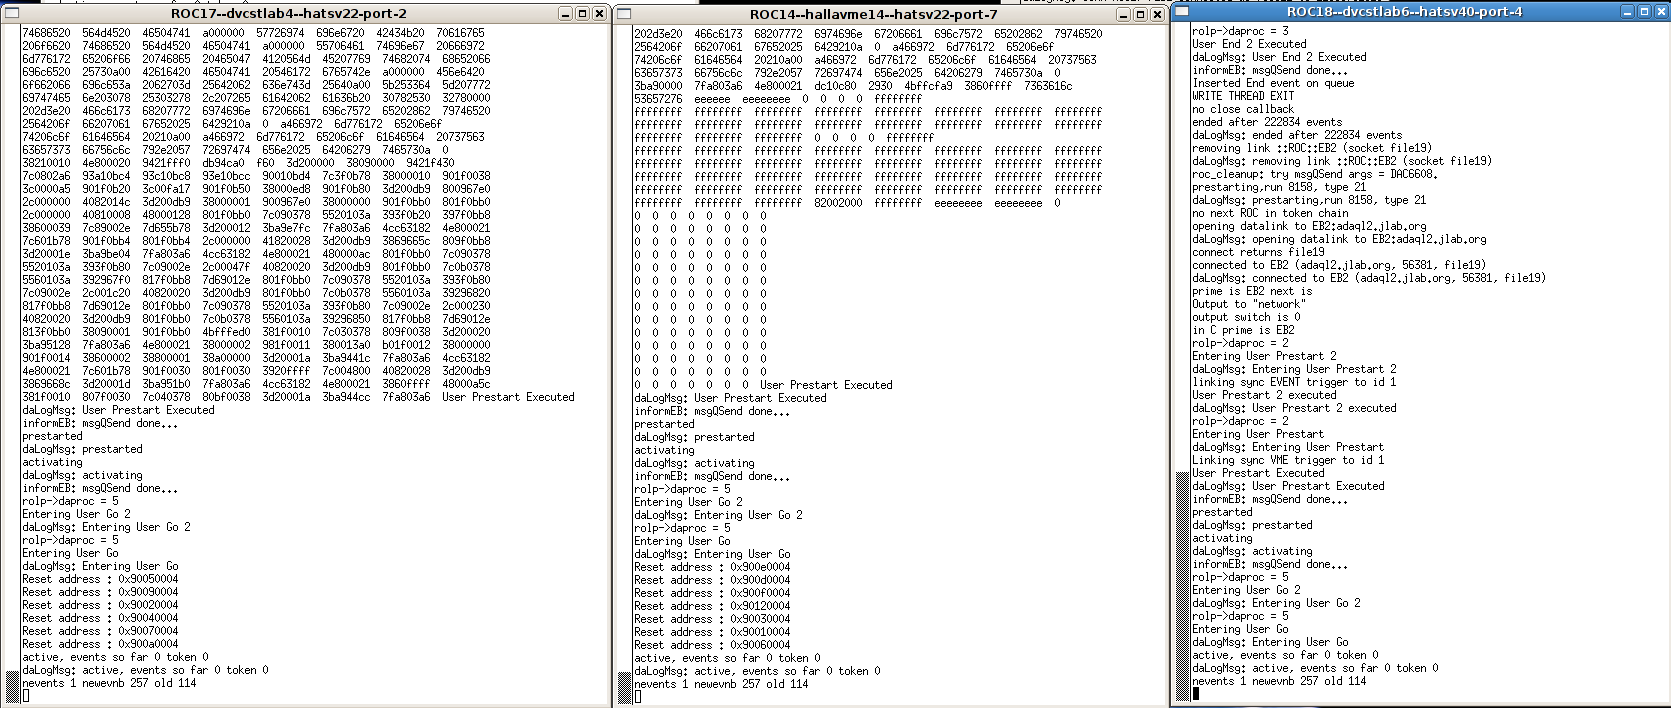The height and width of the screenshot is (708, 1671).
Task: Maximize the ROC17--dvcstlab4 terminal window
Action: coord(582,14)
